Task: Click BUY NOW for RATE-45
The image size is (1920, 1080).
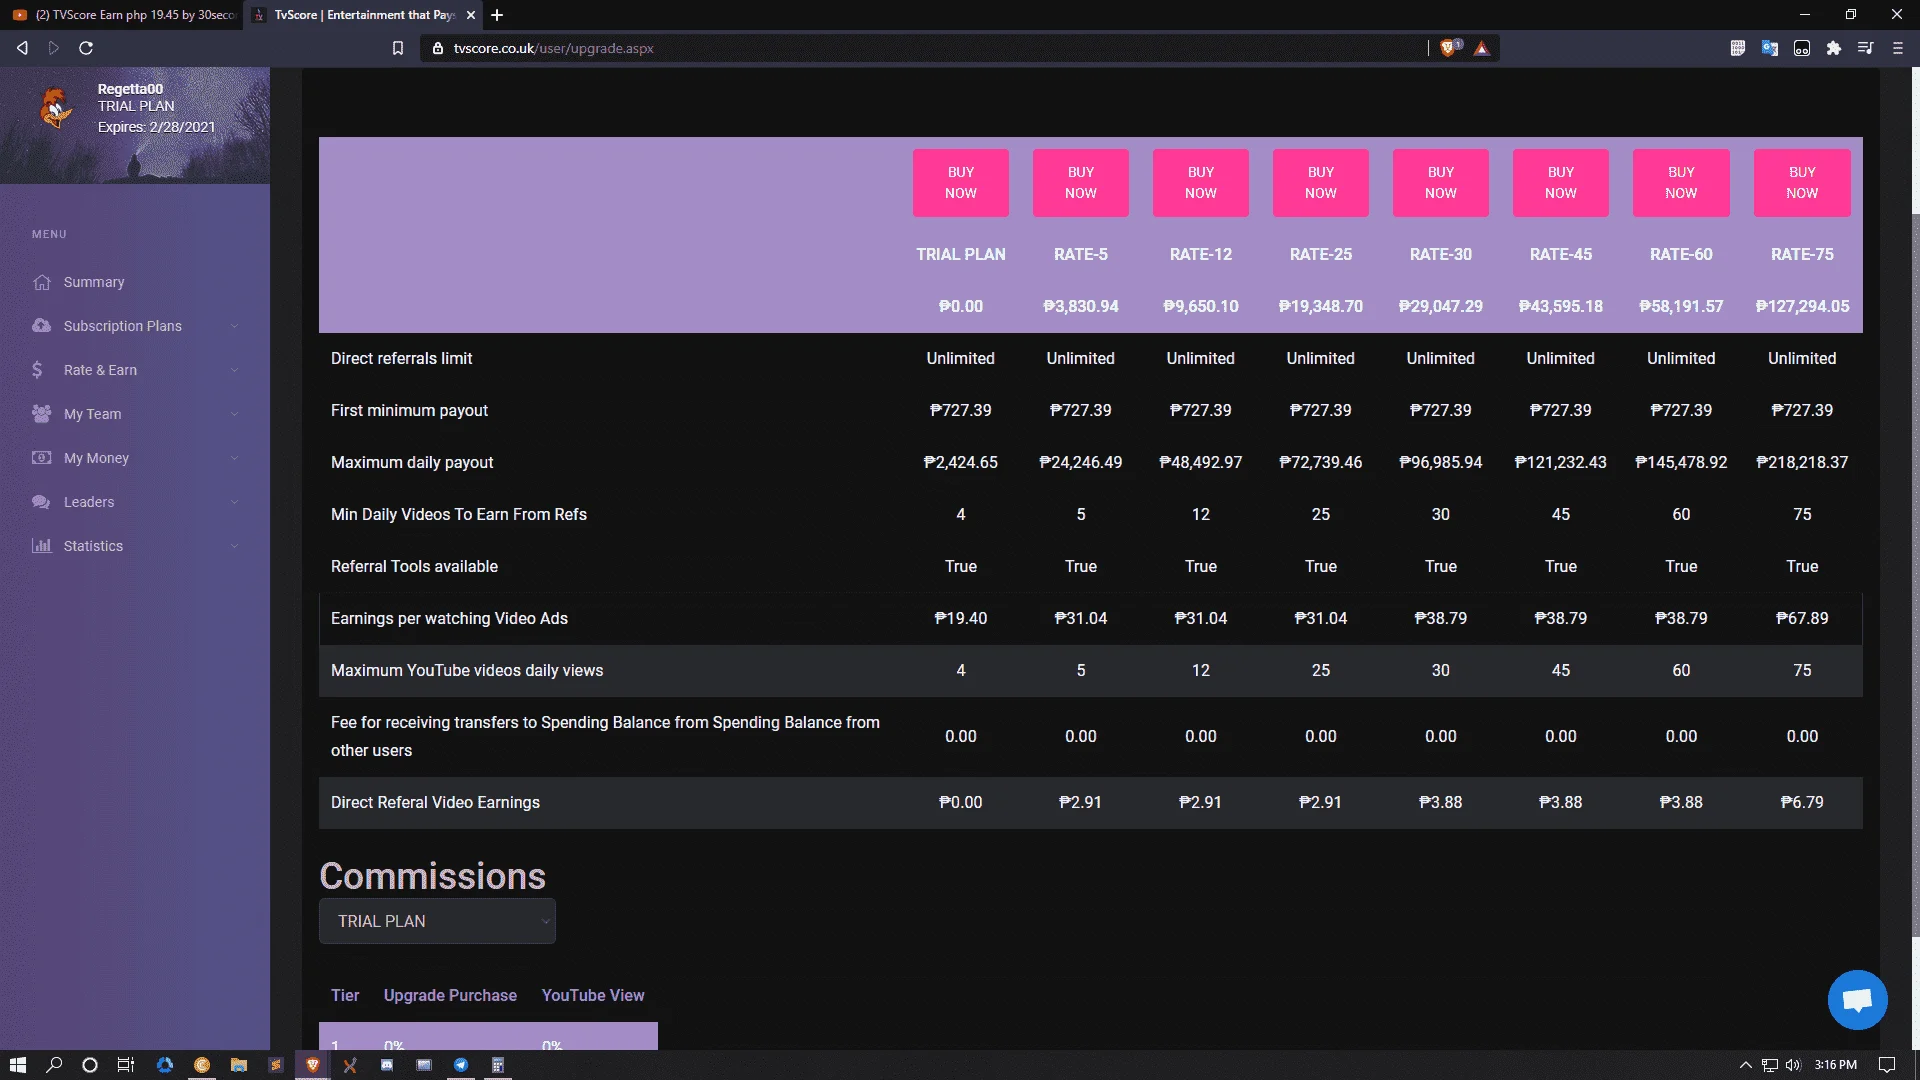Action: click(1561, 183)
